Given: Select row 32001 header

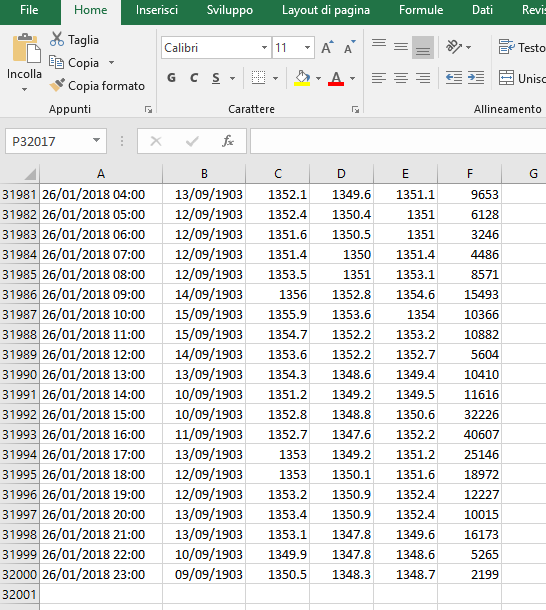Looking at the screenshot, I should pos(19,594).
